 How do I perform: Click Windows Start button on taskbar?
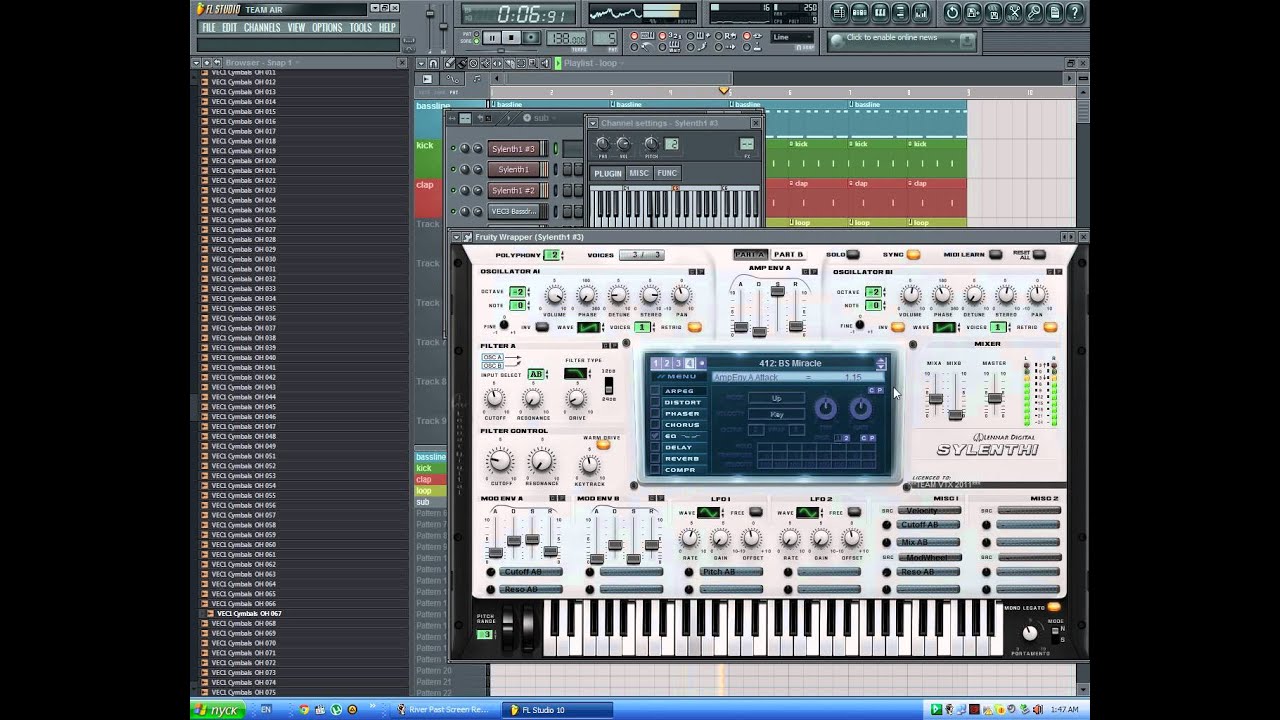(217, 710)
